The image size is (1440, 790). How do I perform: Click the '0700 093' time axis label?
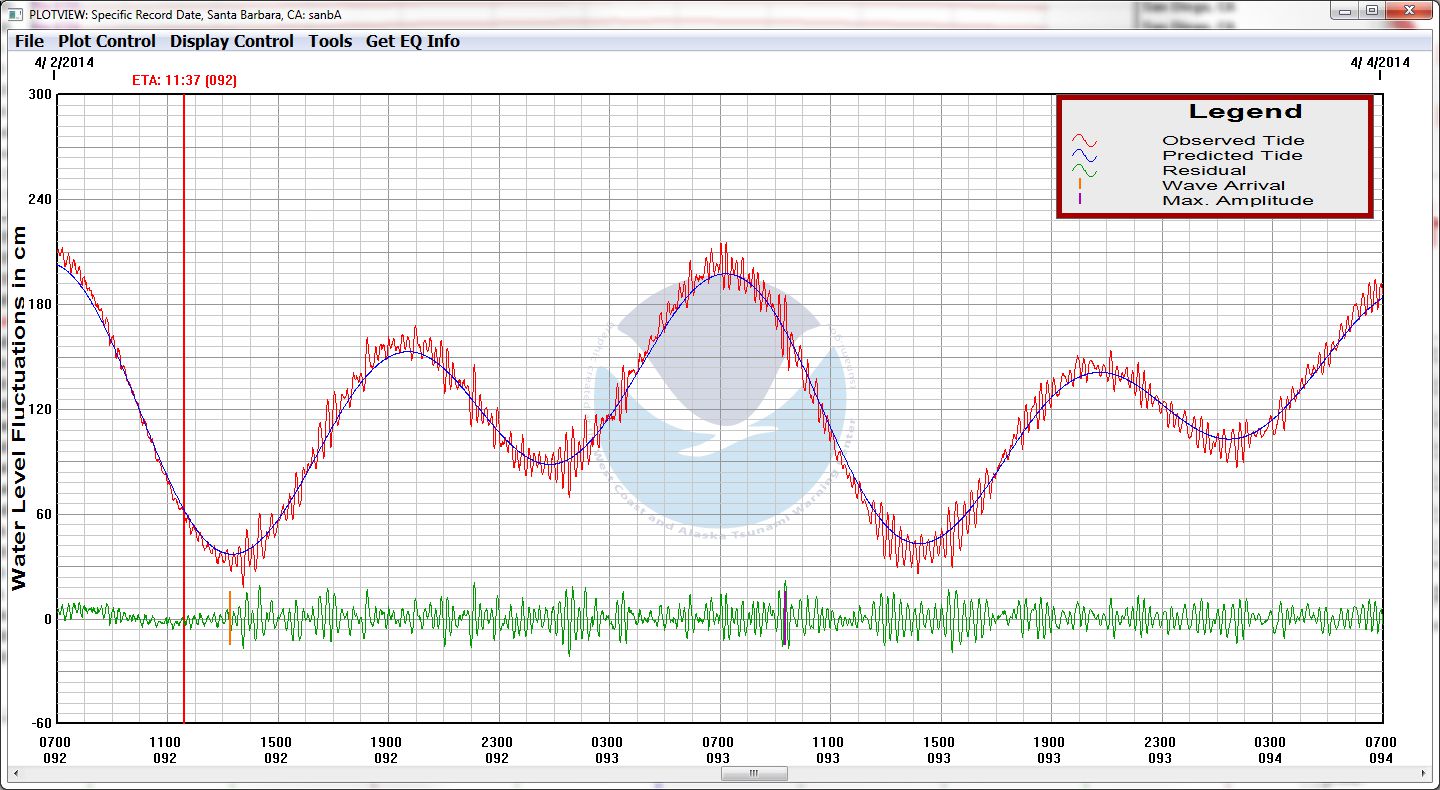[x=718, y=750]
